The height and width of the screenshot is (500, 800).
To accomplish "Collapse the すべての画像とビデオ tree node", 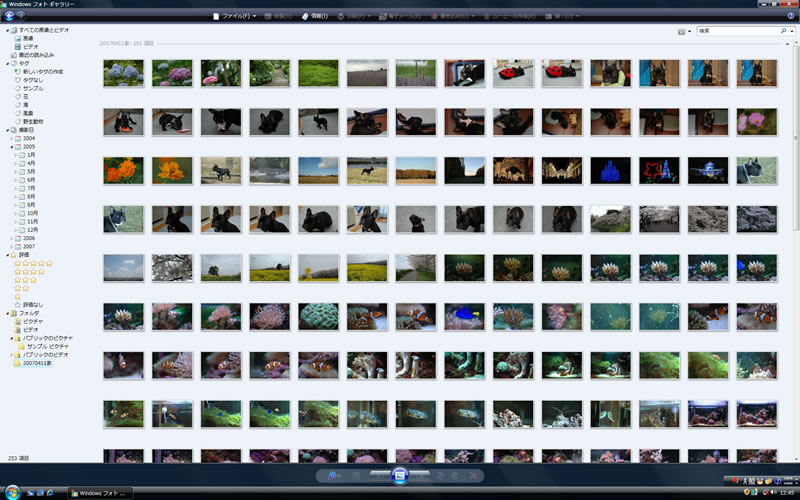I will [x=7, y=30].
